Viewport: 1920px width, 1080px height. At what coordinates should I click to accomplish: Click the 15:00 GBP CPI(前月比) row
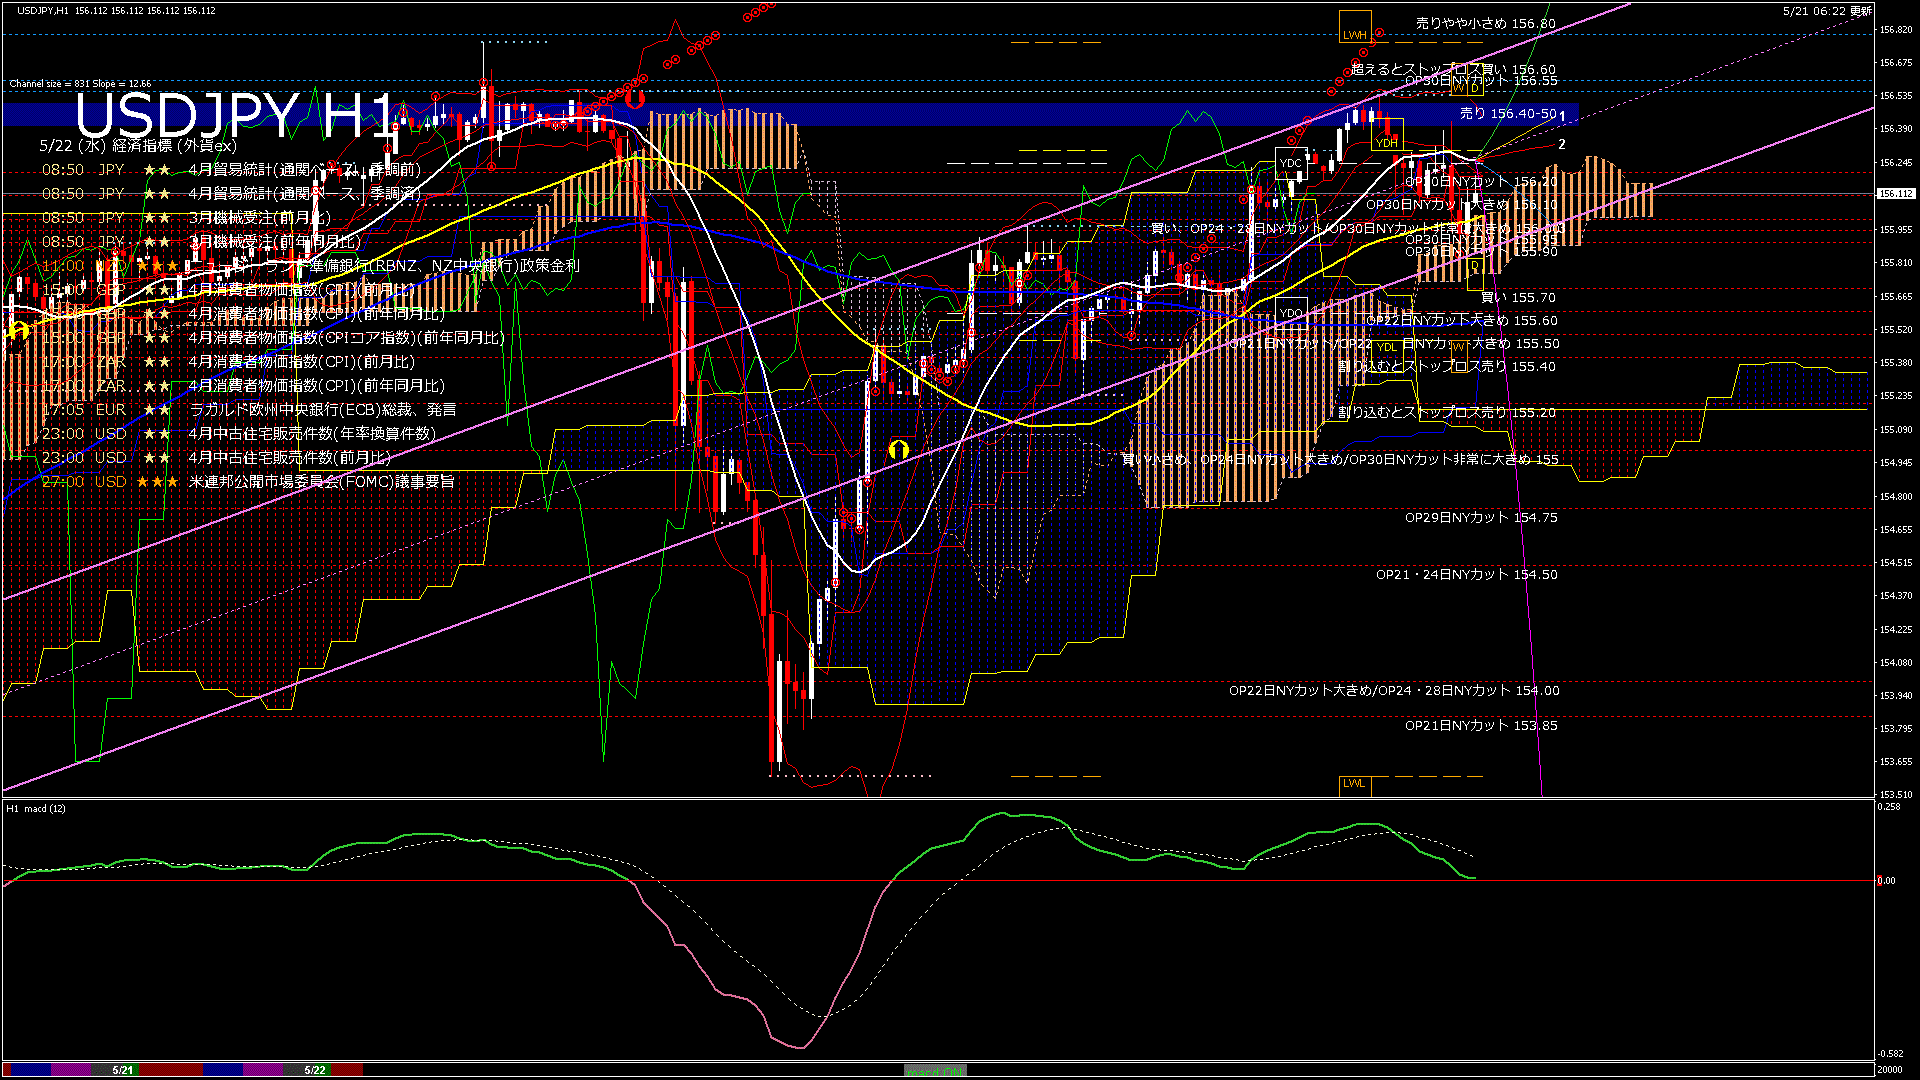pyautogui.click(x=227, y=290)
